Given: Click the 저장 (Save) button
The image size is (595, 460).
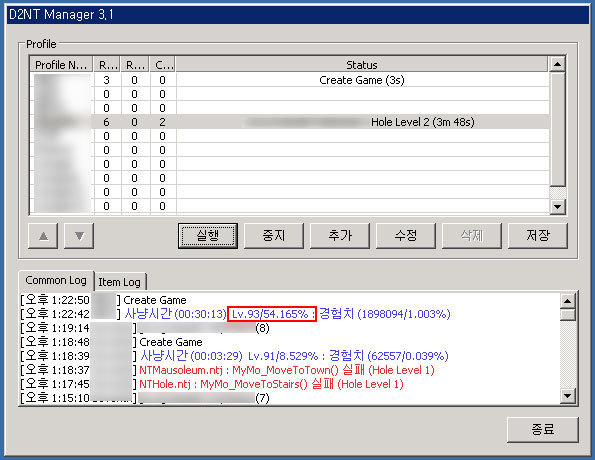Looking at the screenshot, I should (x=538, y=236).
